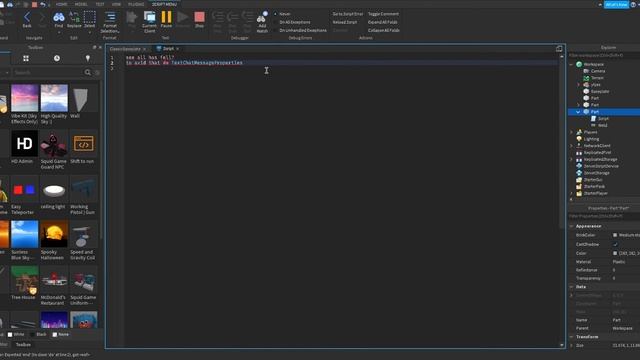This screenshot has height=360, width=640.
Task: Click the Filter workspace field in Explorer
Action: [603, 55]
